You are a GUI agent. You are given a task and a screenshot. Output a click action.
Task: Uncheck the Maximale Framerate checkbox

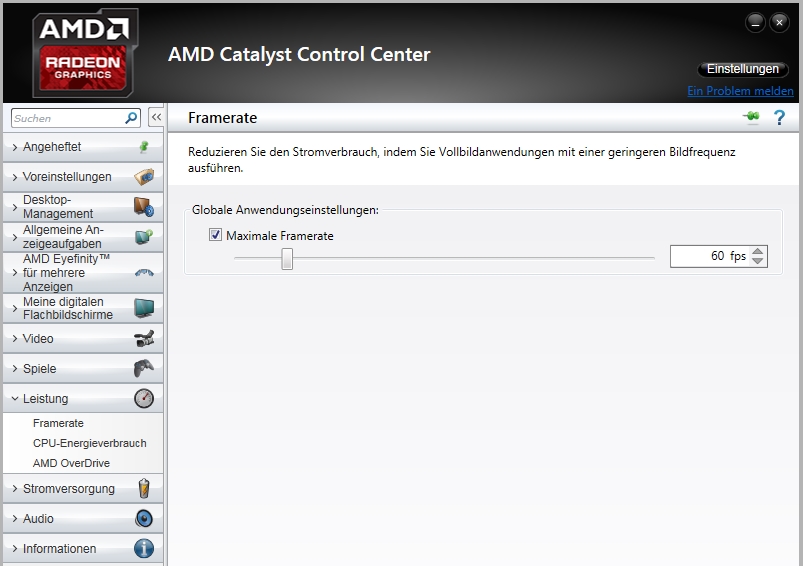(x=215, y=235)
